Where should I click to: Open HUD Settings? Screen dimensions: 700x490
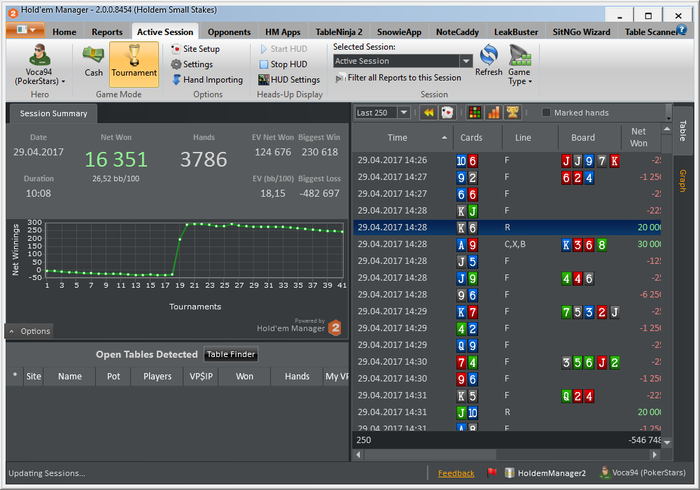coord(289,80)
